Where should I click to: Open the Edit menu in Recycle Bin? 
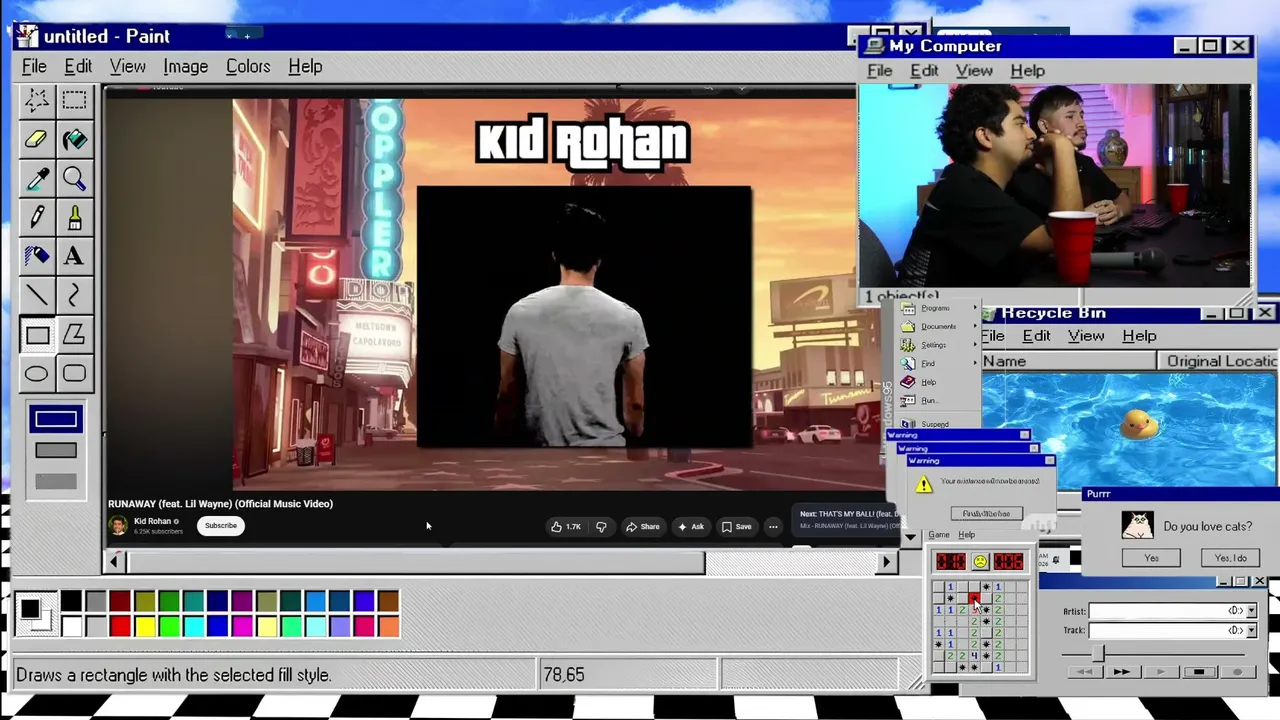[x=1036, y=336]
